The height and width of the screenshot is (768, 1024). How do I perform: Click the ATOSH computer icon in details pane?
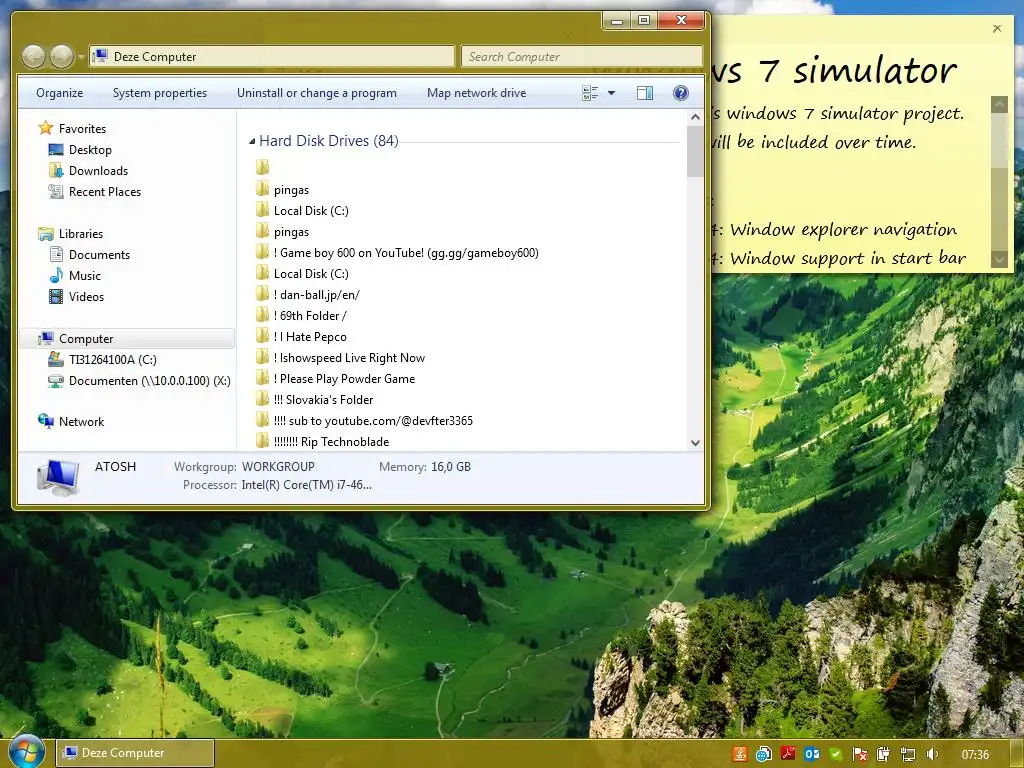58,477
